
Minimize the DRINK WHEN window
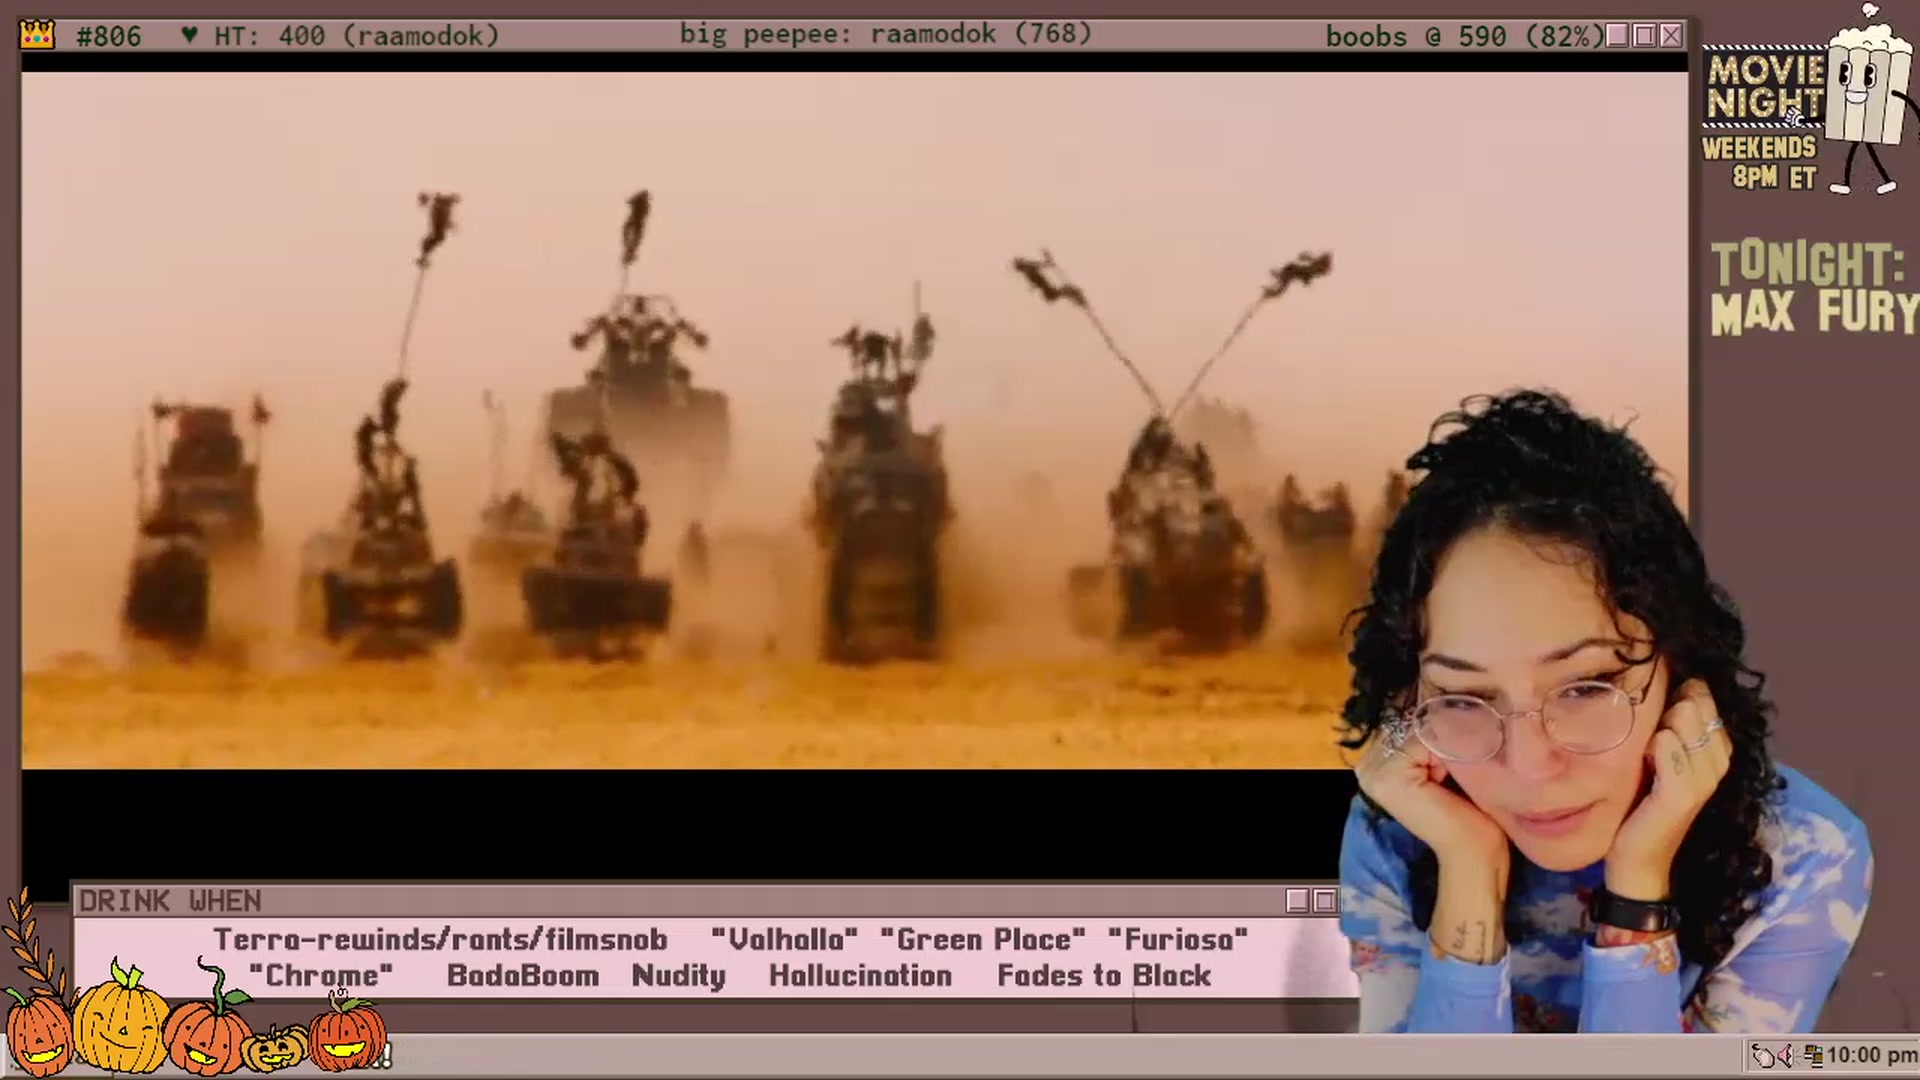click(1297, 901)
